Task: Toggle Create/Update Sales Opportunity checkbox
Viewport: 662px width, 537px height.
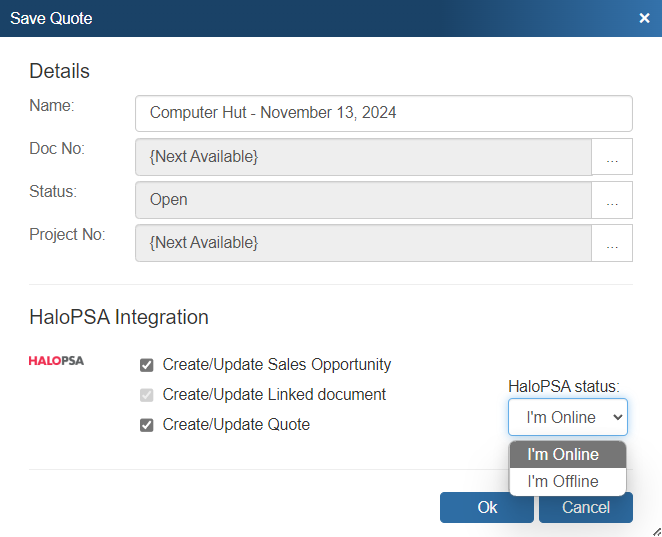Action: pos(147,365)
